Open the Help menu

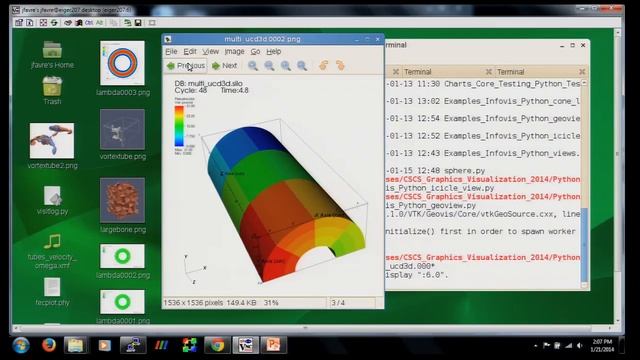[x=273, y=51]
